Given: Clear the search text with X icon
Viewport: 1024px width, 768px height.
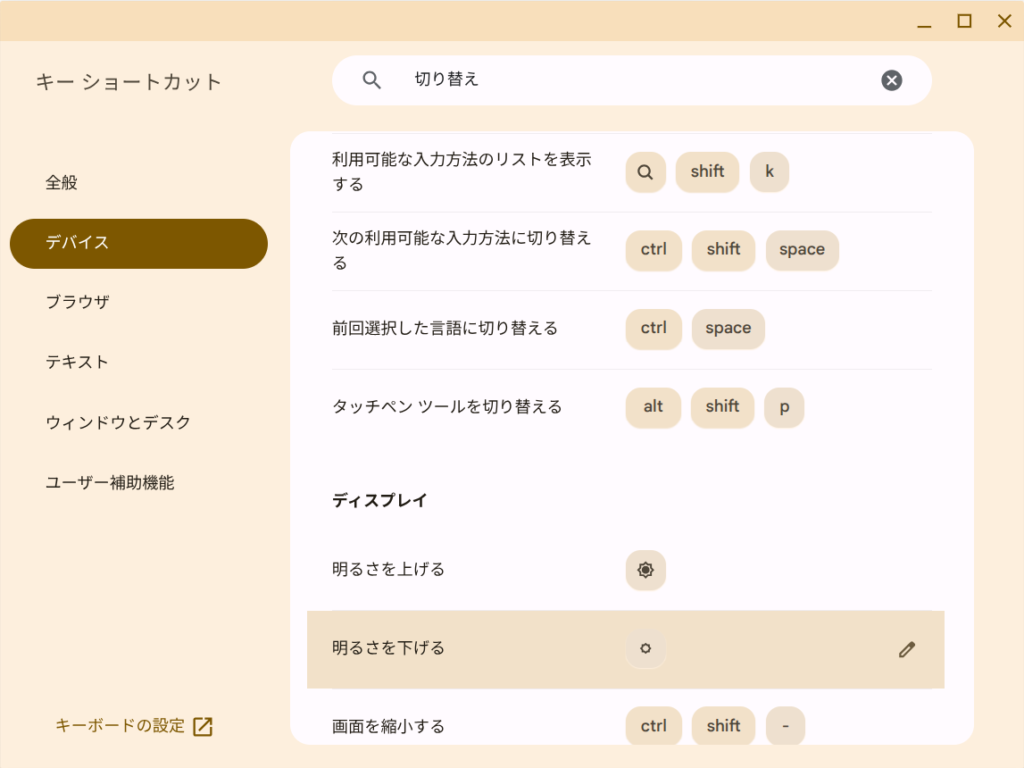Looking at the screenshot, I should pyautogui.click(x=891, y=80).
